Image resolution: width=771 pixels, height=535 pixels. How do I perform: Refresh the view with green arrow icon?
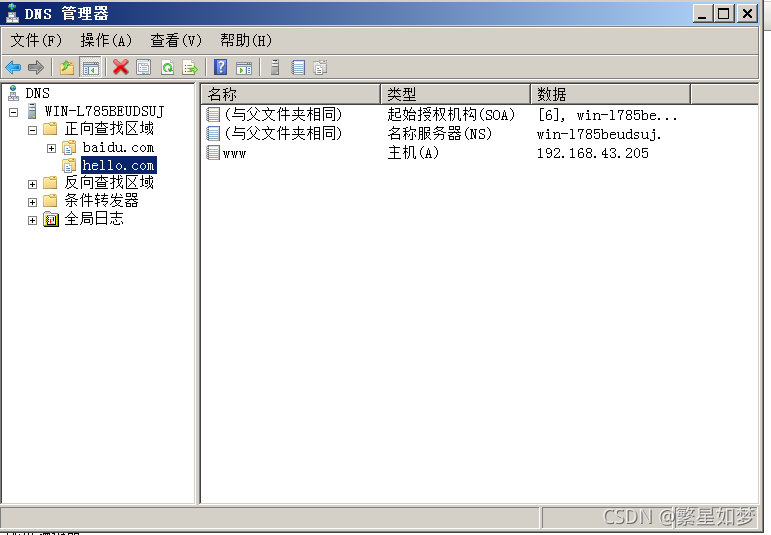tap(168, 67)
